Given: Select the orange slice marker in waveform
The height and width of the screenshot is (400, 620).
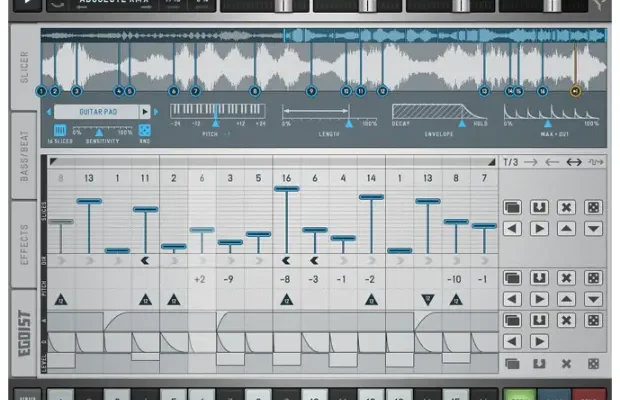Looking at the screenshot, I should click(x=575, y=91).
